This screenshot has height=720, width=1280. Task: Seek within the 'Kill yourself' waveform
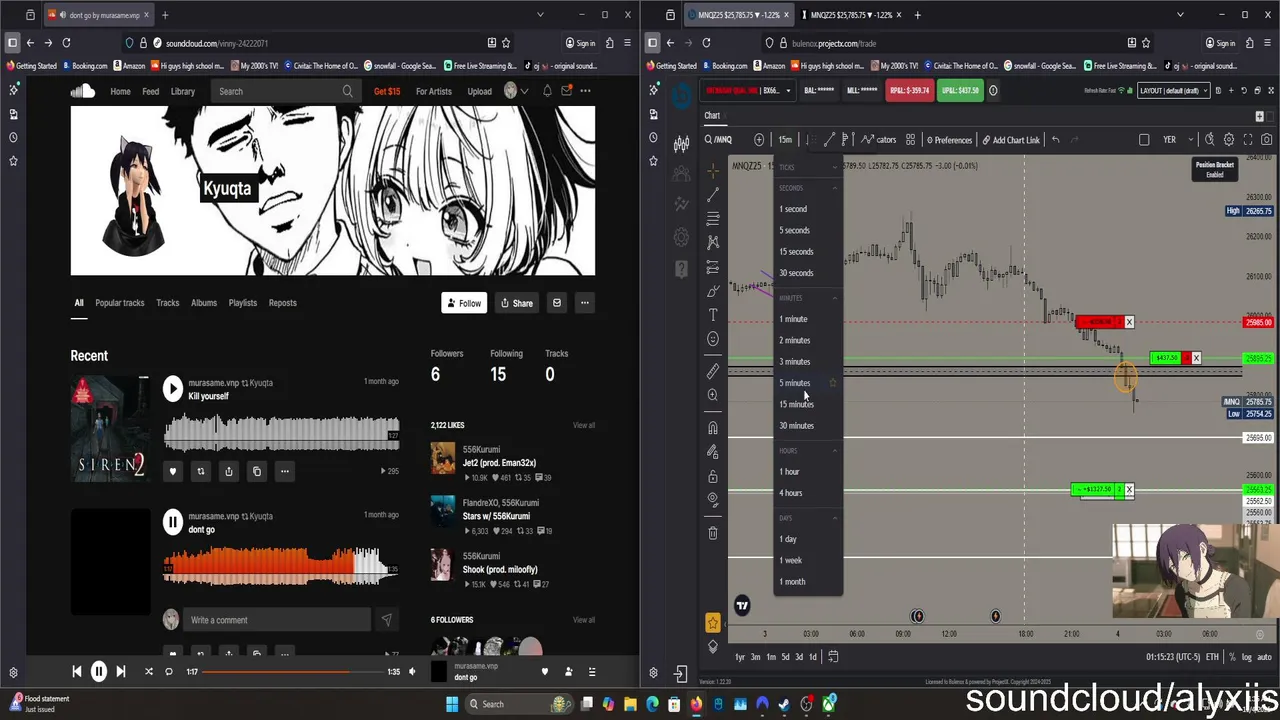pos(281,433)
